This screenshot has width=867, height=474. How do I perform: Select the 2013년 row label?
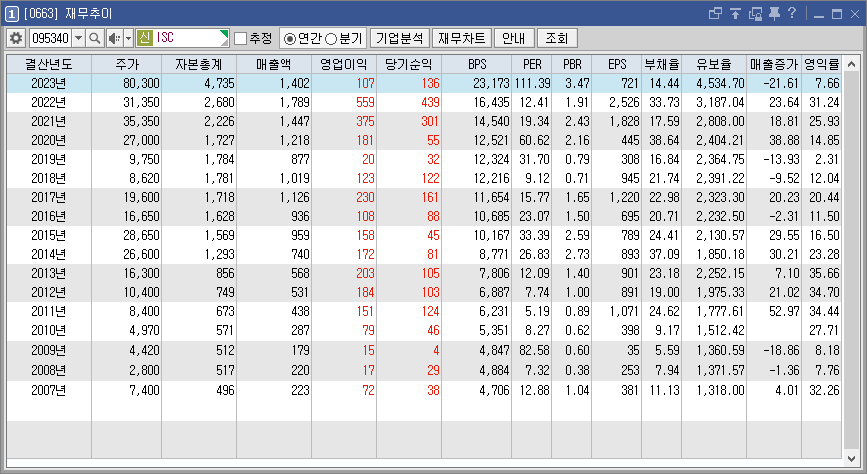pyautogui.click(x=49, y=273)
